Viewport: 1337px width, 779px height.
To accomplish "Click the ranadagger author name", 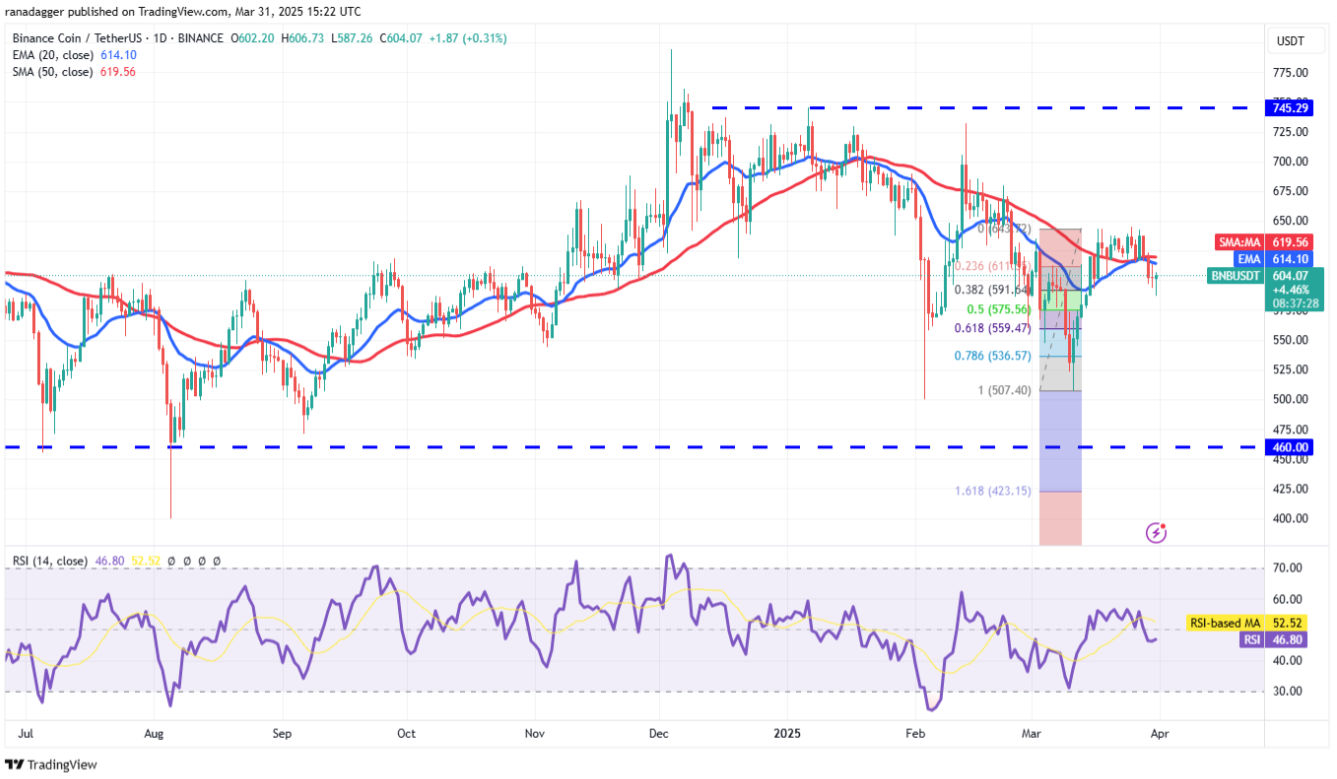I will click(43, 10).
